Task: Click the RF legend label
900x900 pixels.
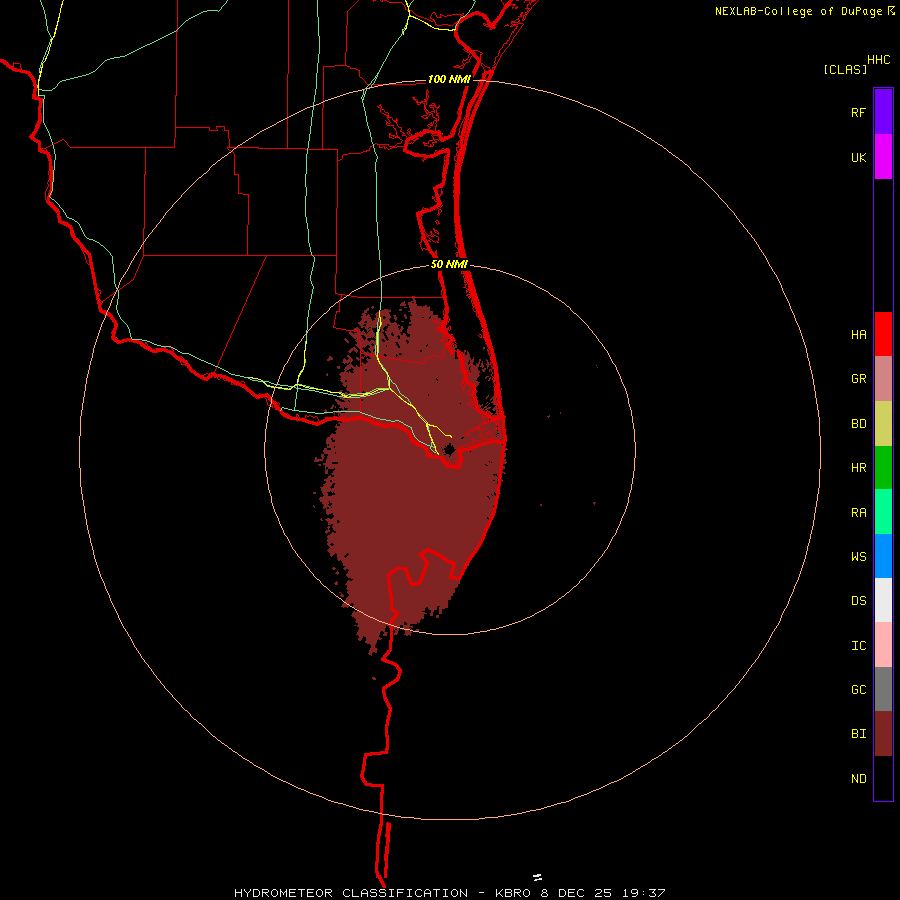Action: point(858,112)
